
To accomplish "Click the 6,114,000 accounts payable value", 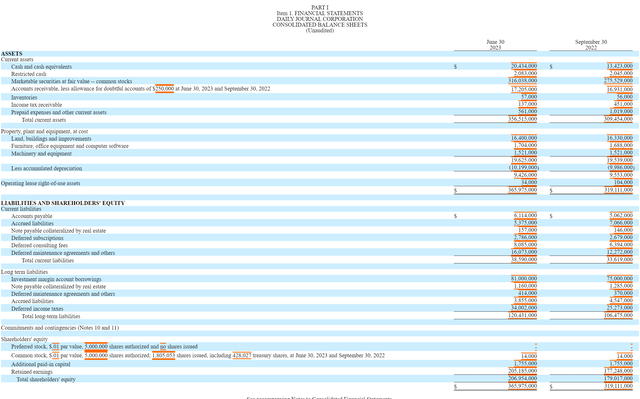I will (x=525, y=215).
